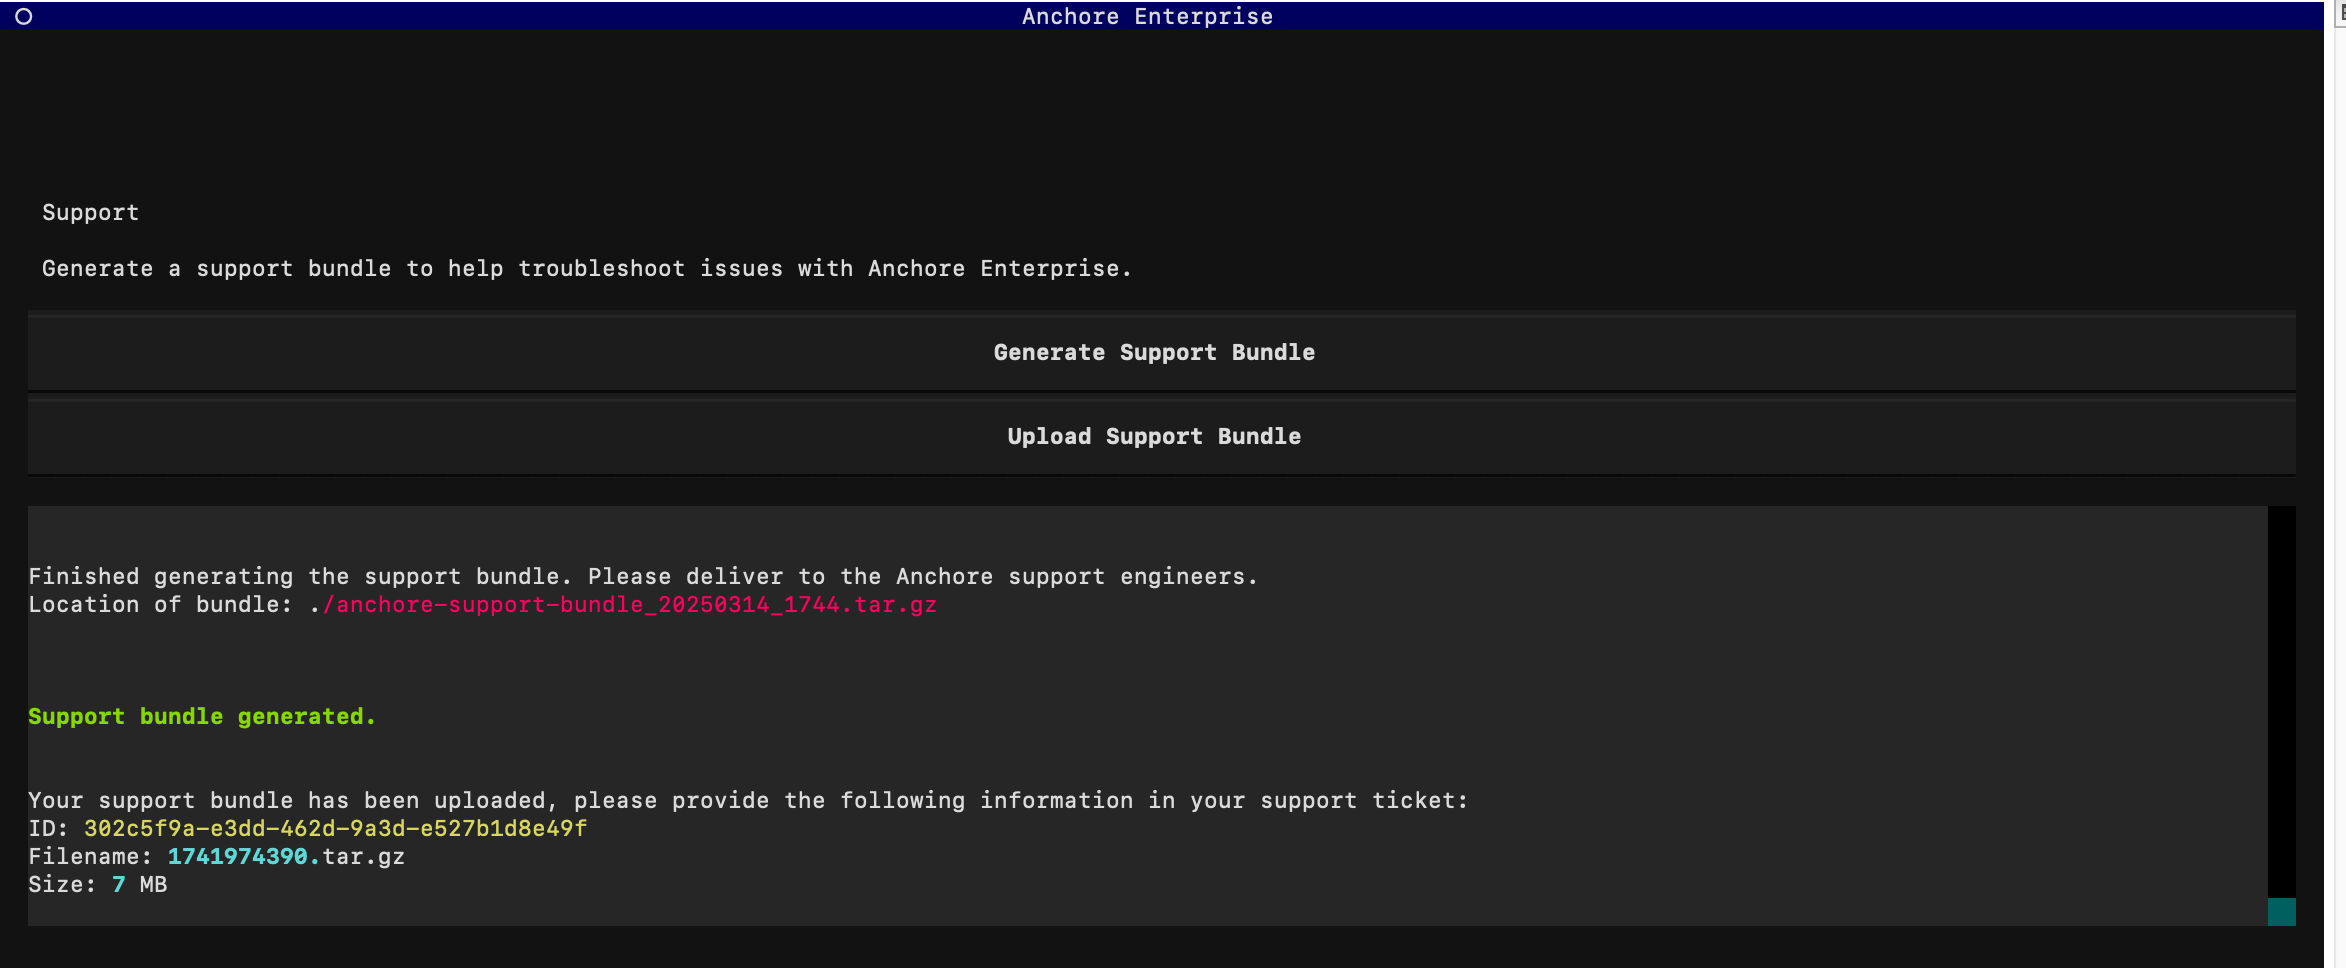Click the 'Location of bundle:' label

pos(160,605)
